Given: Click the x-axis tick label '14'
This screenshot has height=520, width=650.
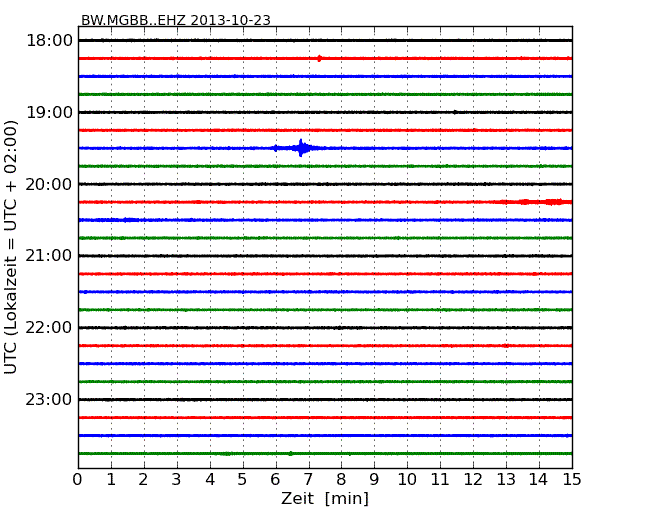Looking at the screenshot, I should [538, 480].
